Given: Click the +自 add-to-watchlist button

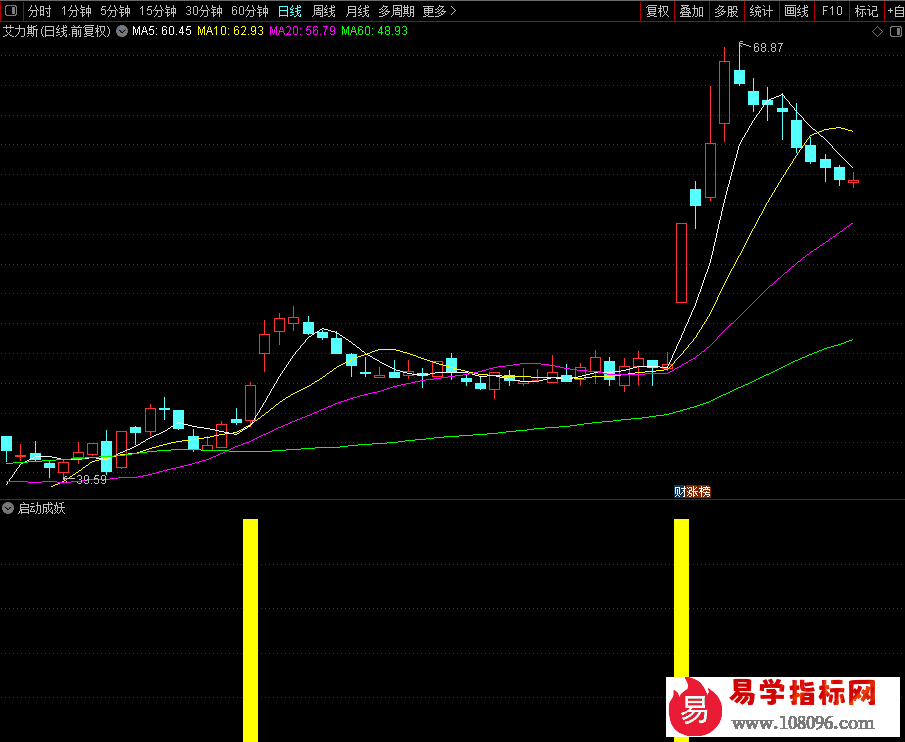Looking at the screenshot, I should coord(894,11).
